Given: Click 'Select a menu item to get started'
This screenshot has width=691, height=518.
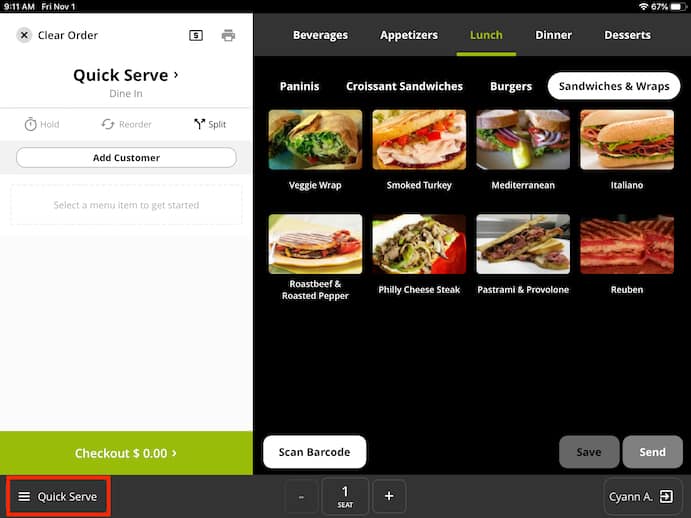Looking at the screenshot, I should coord(126,205).
